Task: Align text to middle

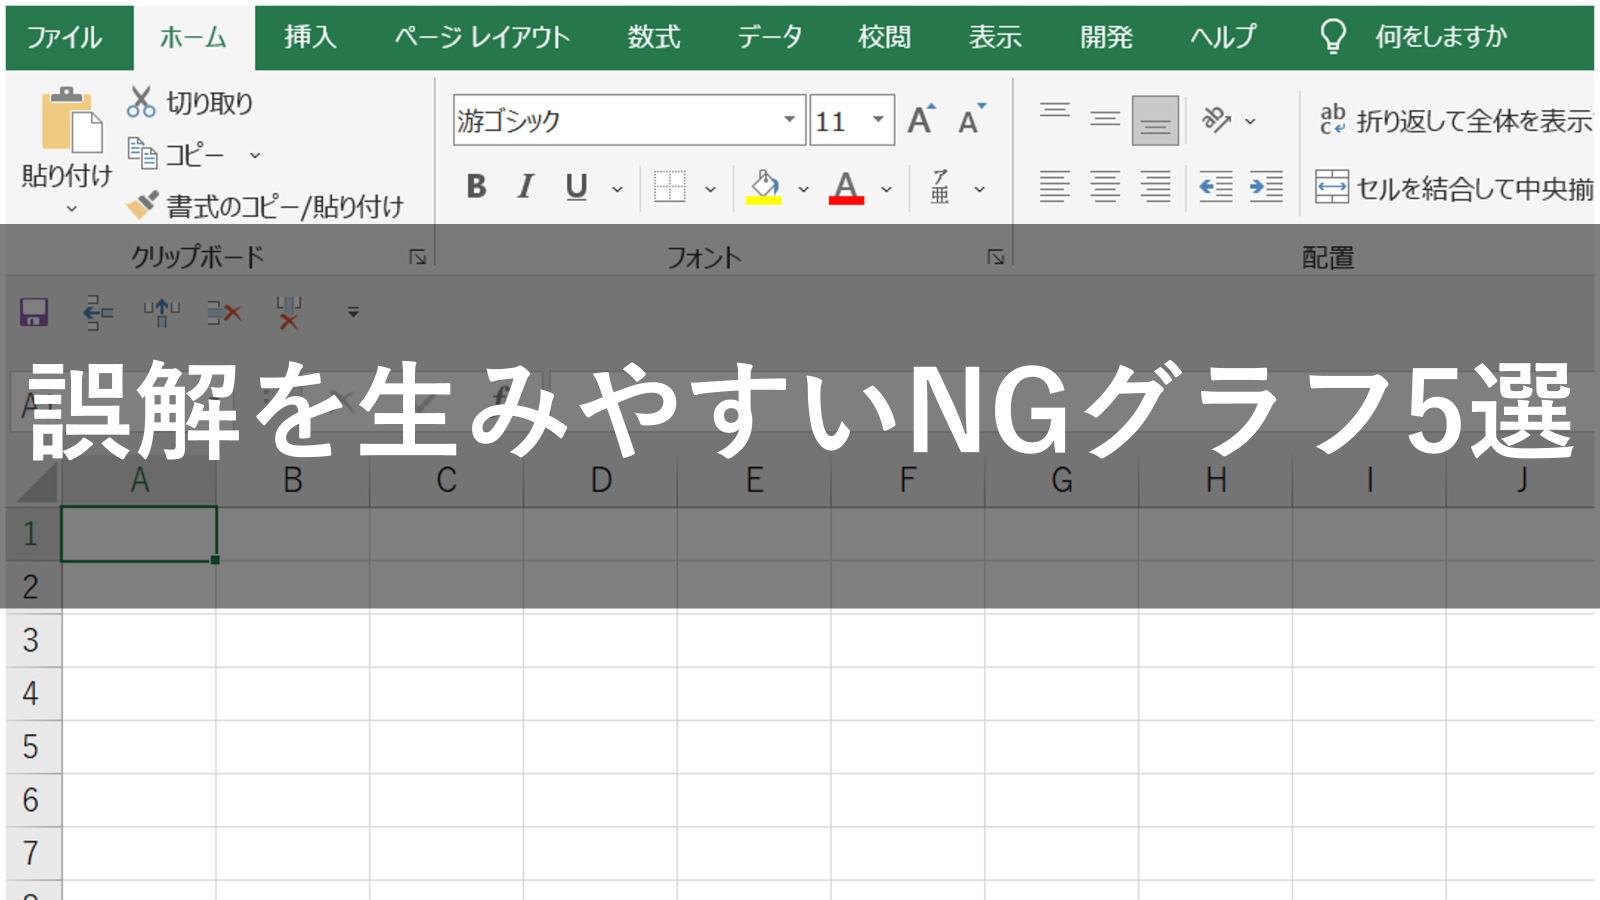Action: tap(1105, 119)
